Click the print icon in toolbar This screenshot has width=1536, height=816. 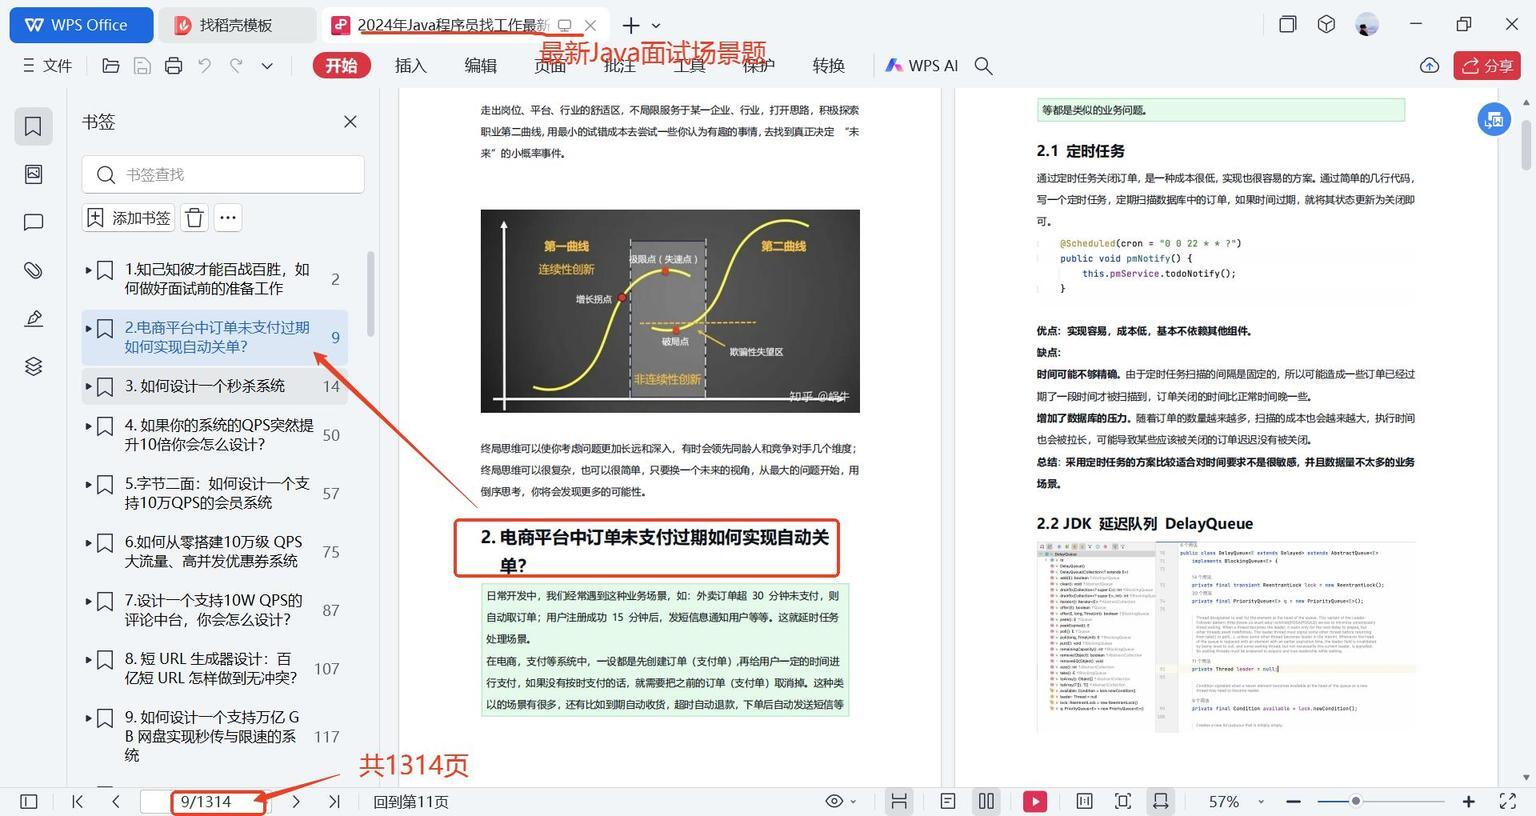click(173, 66)
